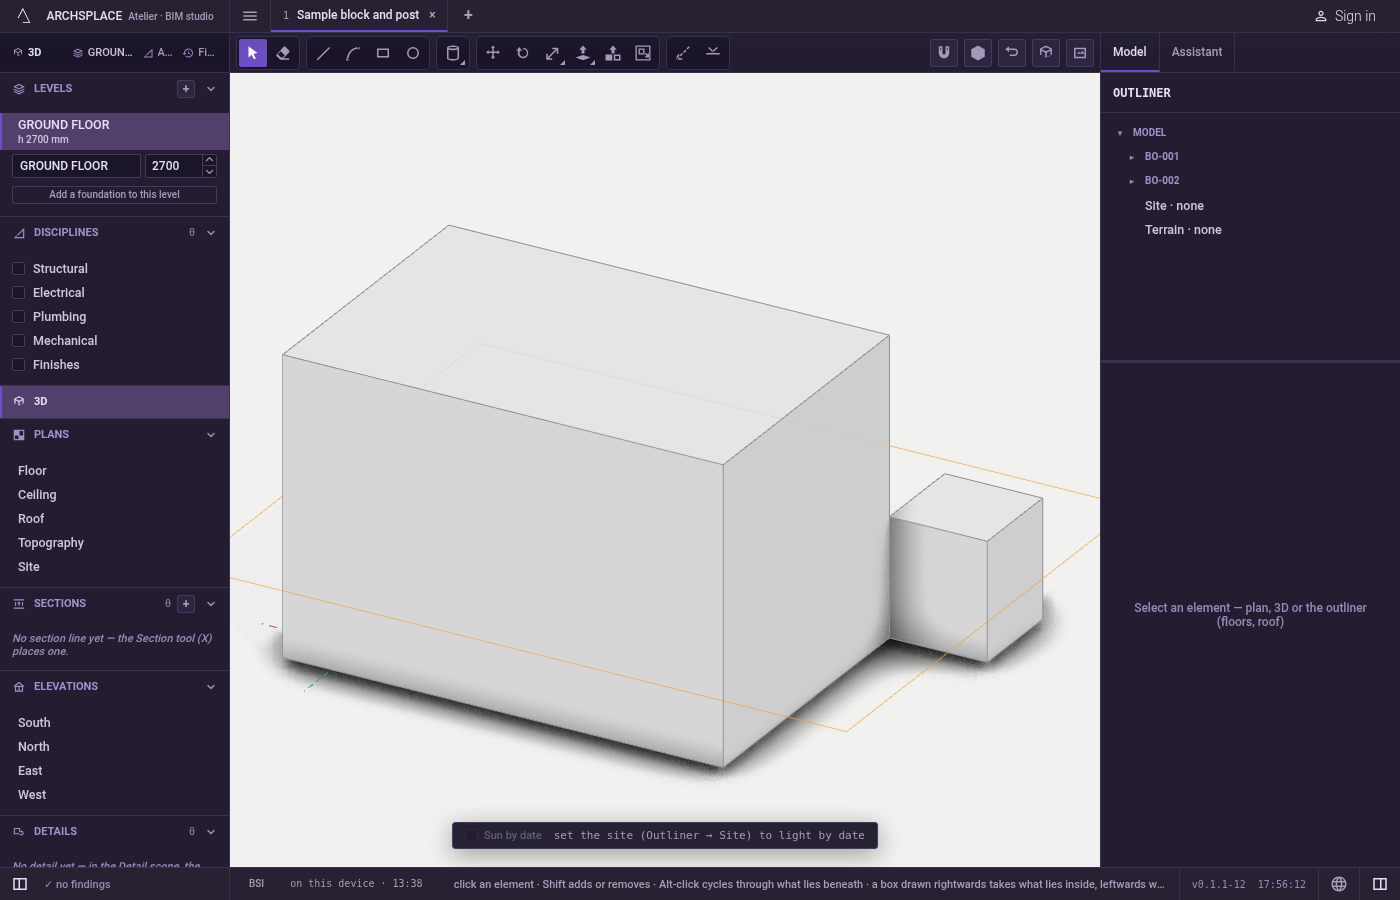Choose the Push-pull extrude tool
Screen dimensions: 1400x900
(x=583, y=53)
